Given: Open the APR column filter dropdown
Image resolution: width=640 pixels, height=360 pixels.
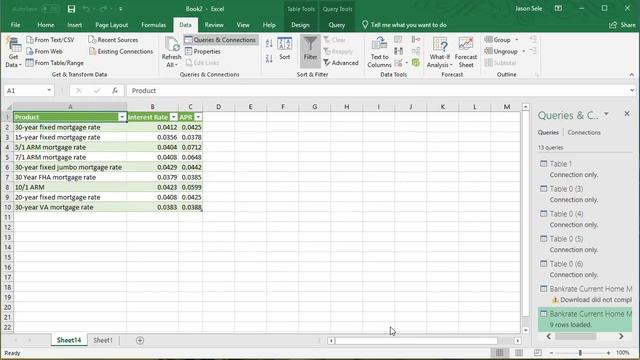Looking at the screenshot, I should point(198,117).
